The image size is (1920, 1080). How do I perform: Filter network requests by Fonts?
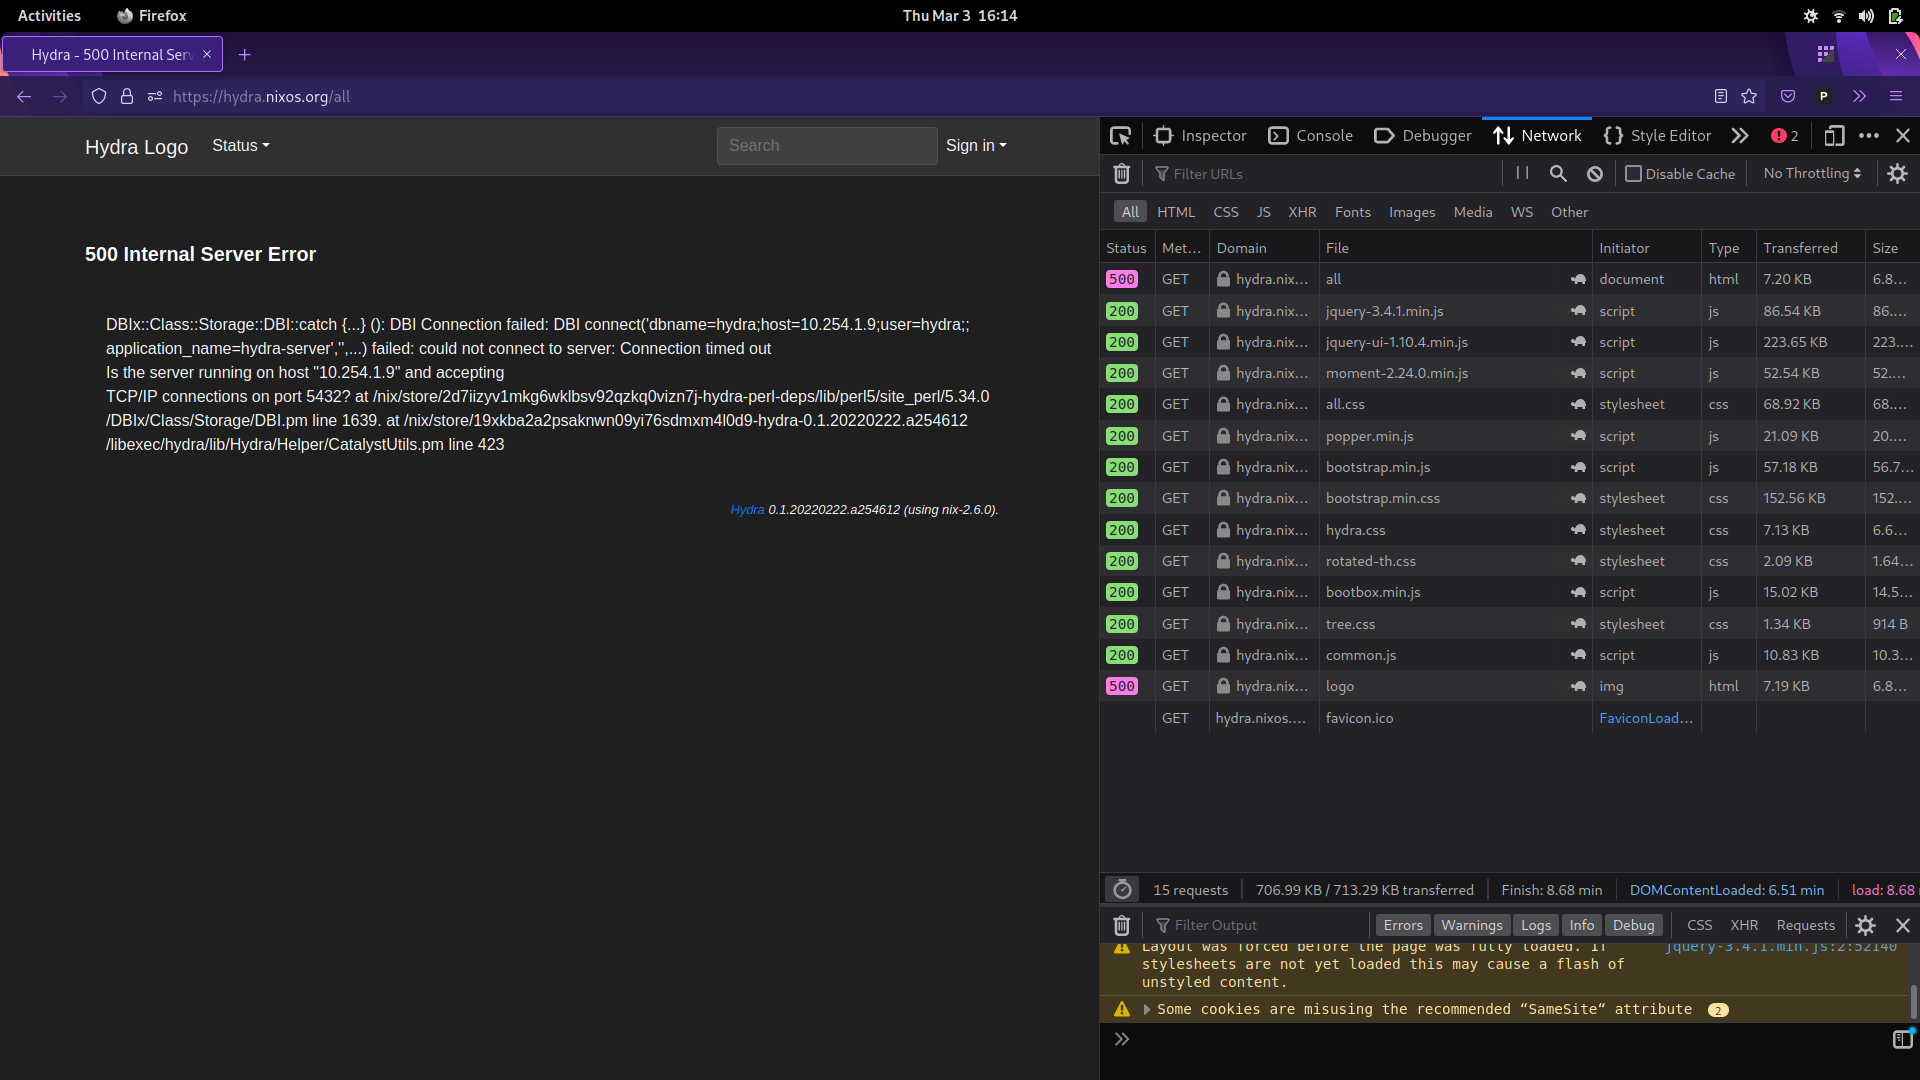(x=1352, y=212)
